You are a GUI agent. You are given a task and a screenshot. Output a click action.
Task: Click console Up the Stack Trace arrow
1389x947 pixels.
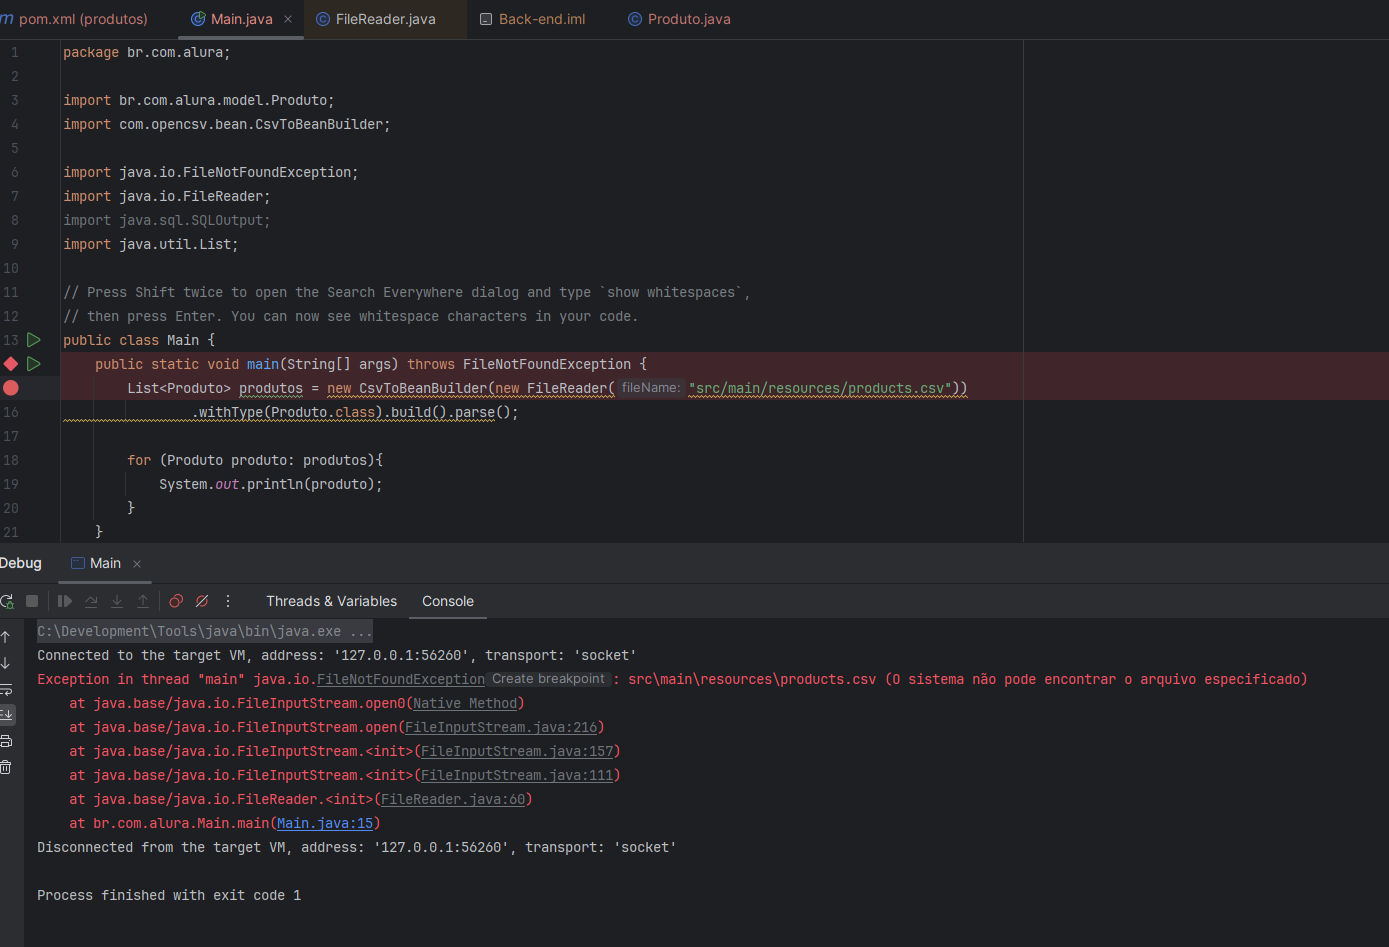(6, 637)
